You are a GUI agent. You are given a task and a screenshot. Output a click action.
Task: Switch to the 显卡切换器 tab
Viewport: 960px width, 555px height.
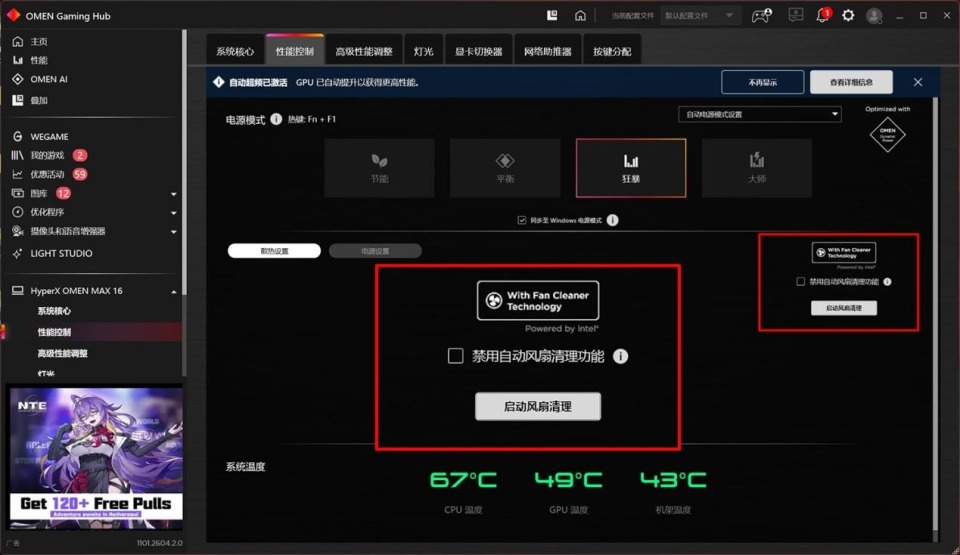pyautogui.click(x=478, y=51)
